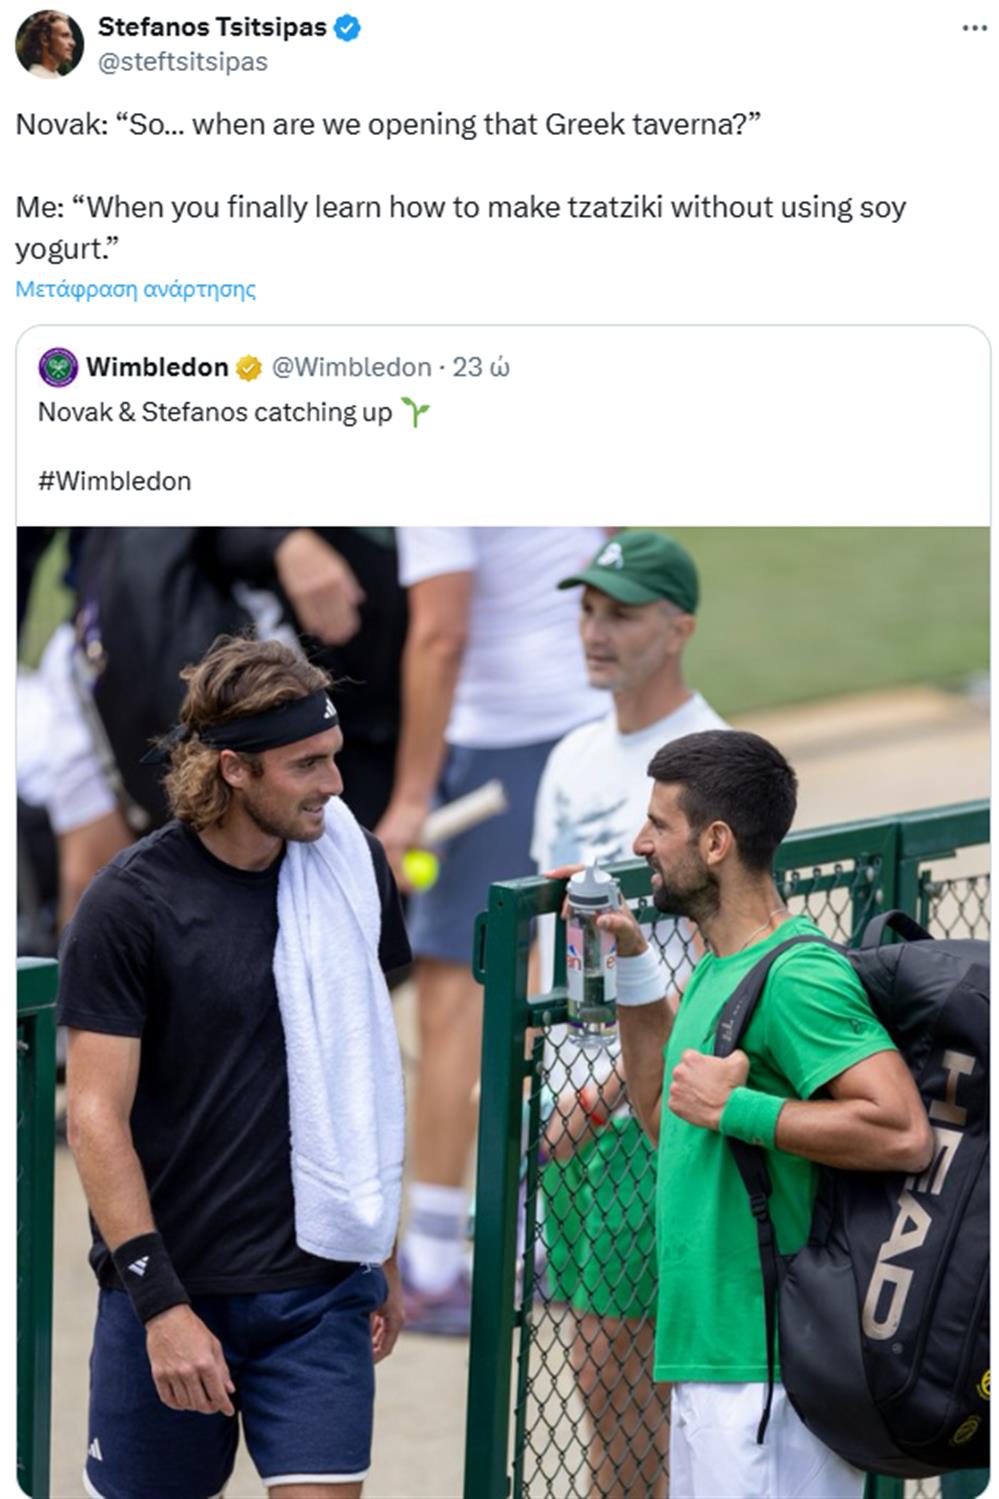The height and width of the screenshot is (1499, 999).
Task: Translate the post via Μετάφραση ανάρτησης
Action: 136,290
